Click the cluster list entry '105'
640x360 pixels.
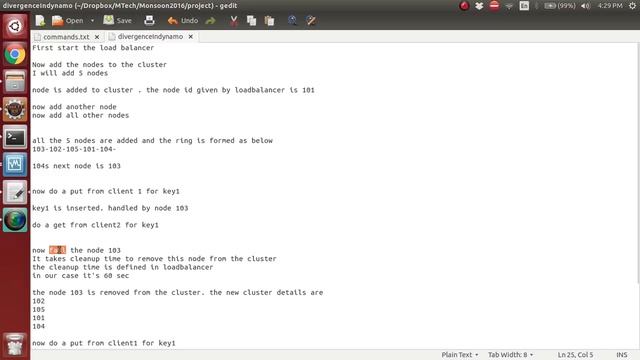point(38,309)
